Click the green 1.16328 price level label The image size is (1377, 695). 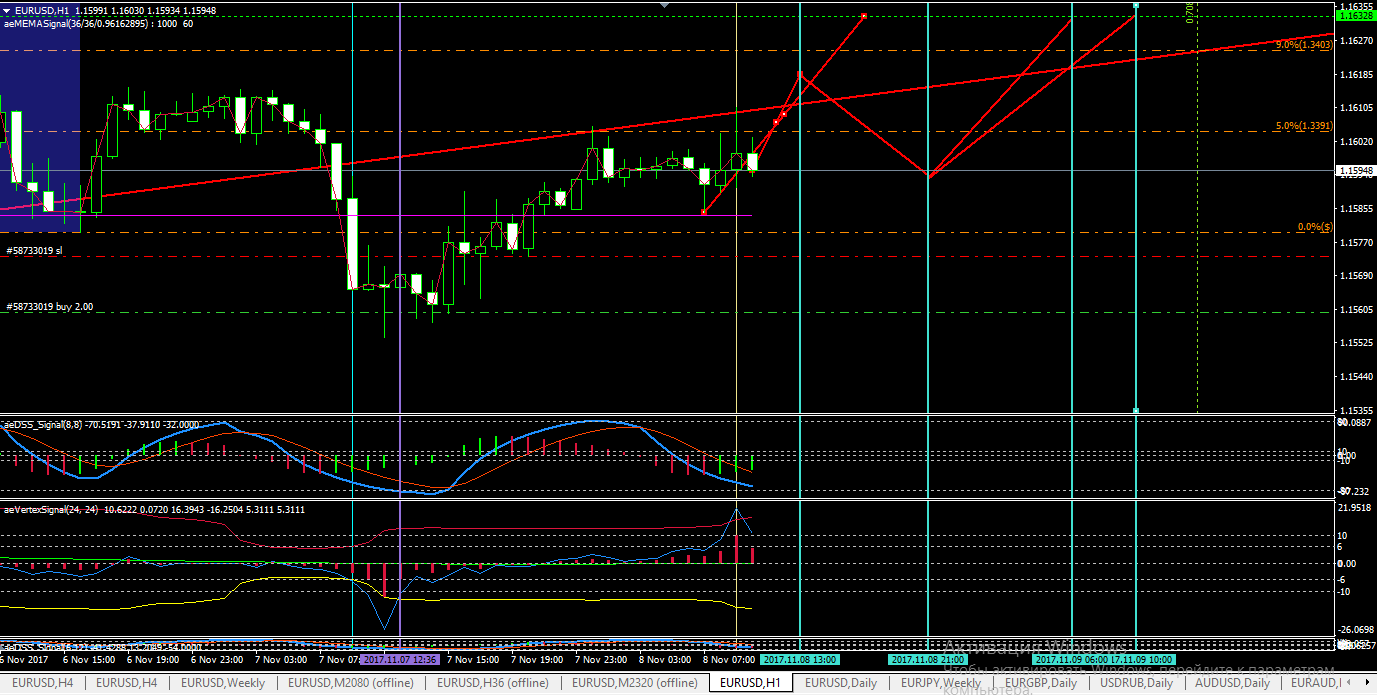tap(1355, 16)
